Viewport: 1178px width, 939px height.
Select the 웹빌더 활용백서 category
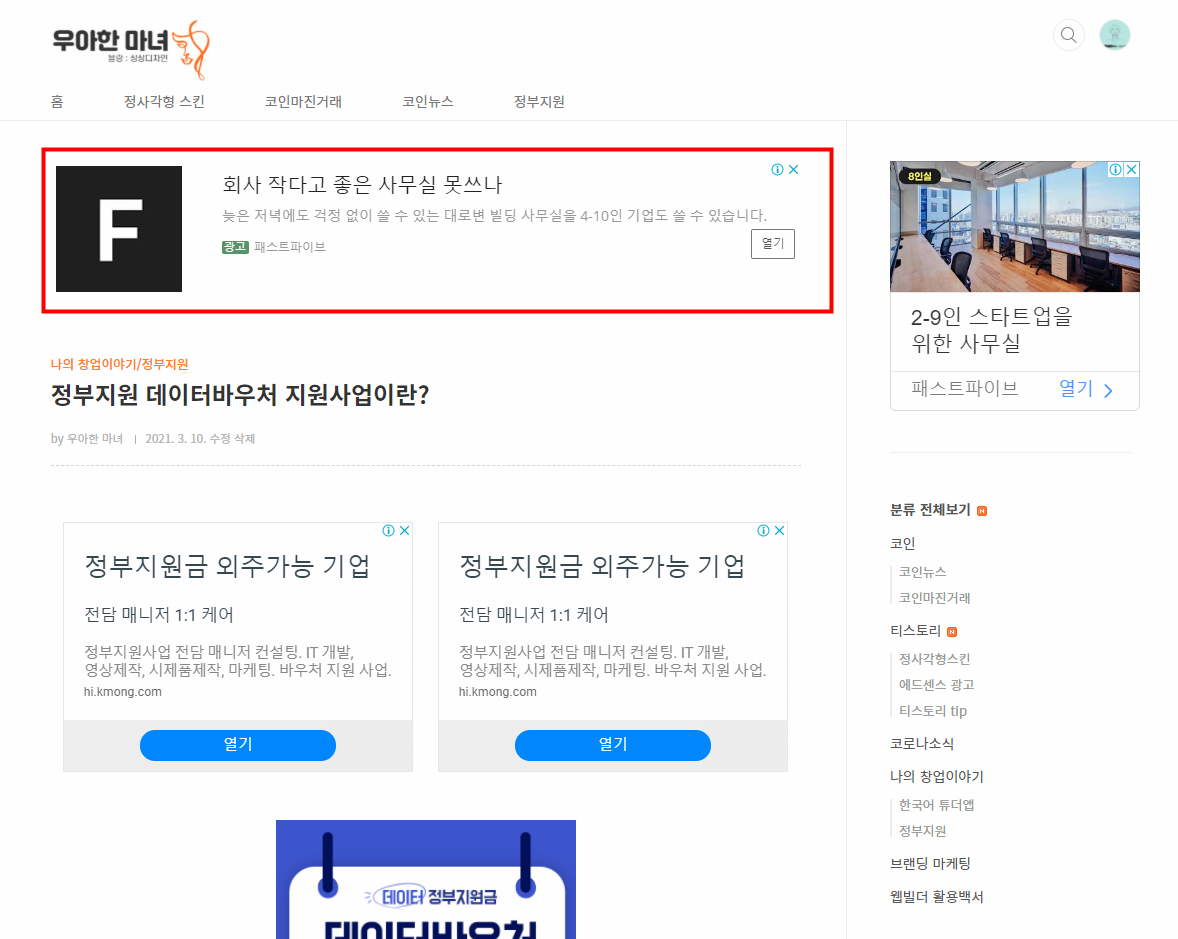937,897
